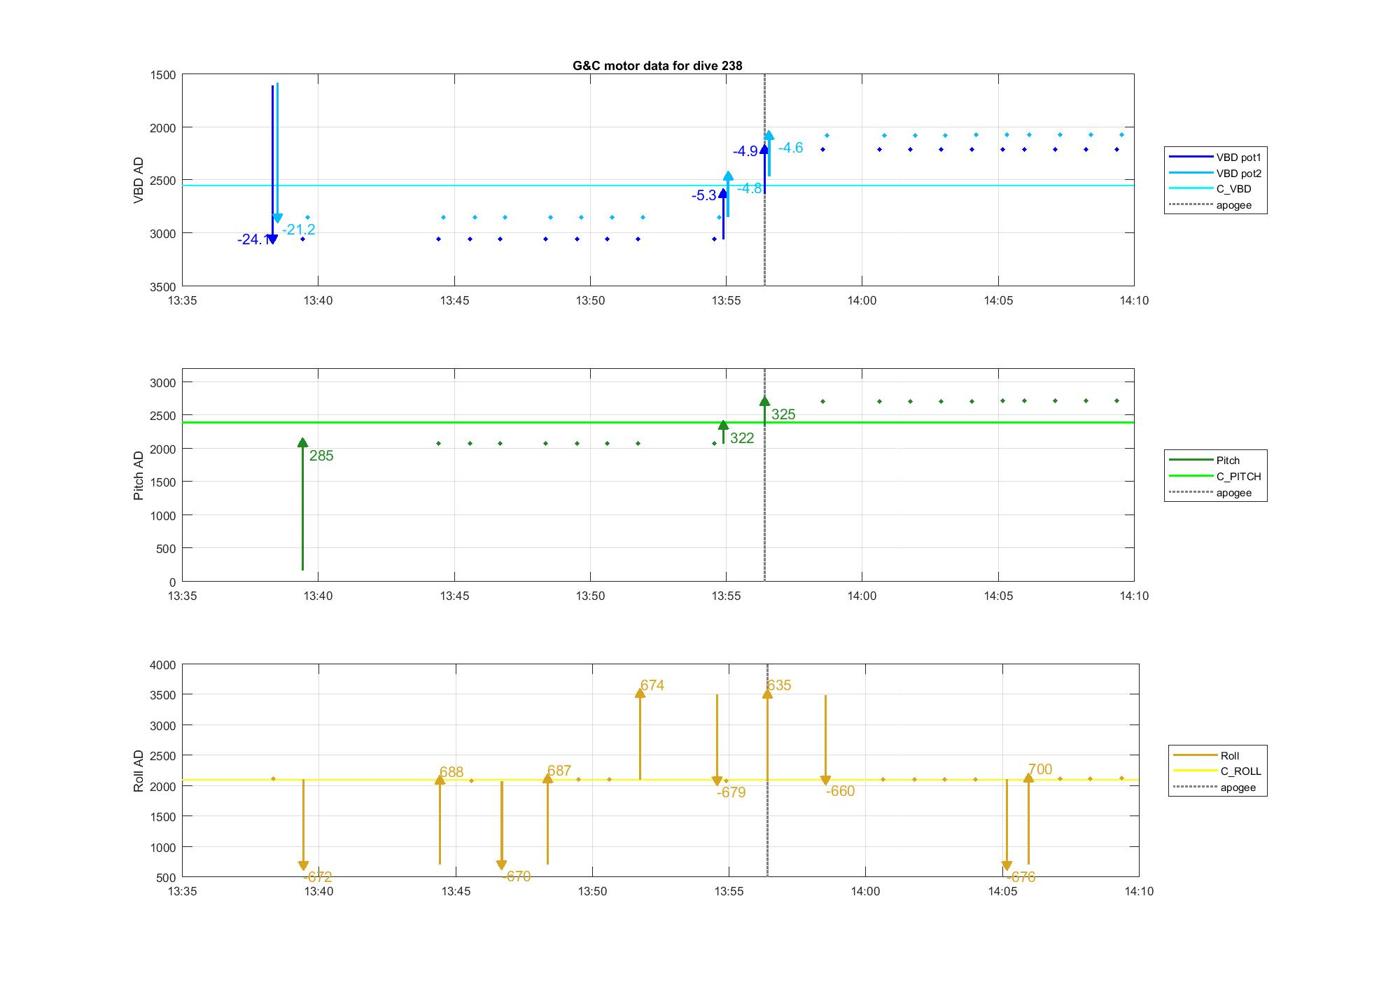This screenshot has height=986, width=1400.
Task: Click the 635 roll value label
Action: click(779, 686)
